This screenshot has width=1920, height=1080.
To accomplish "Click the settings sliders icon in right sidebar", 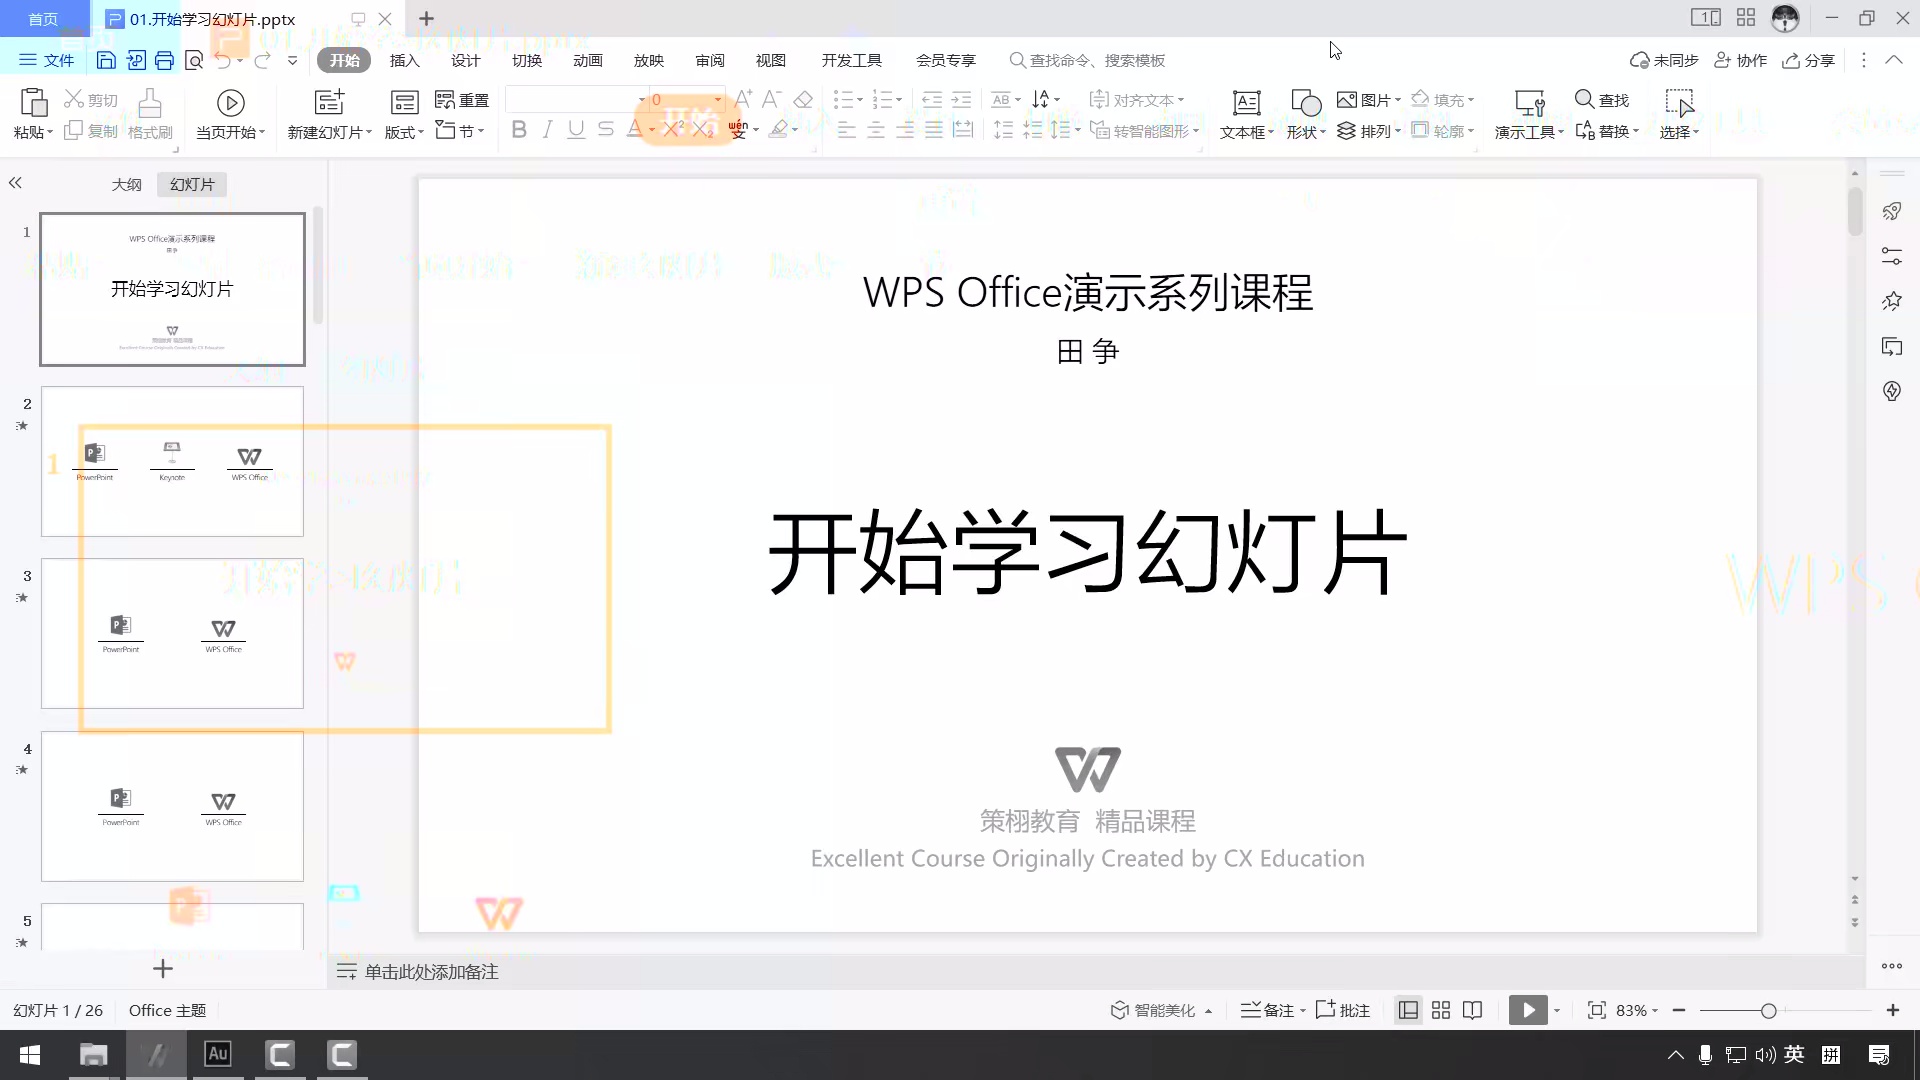I will [1892, 256].
